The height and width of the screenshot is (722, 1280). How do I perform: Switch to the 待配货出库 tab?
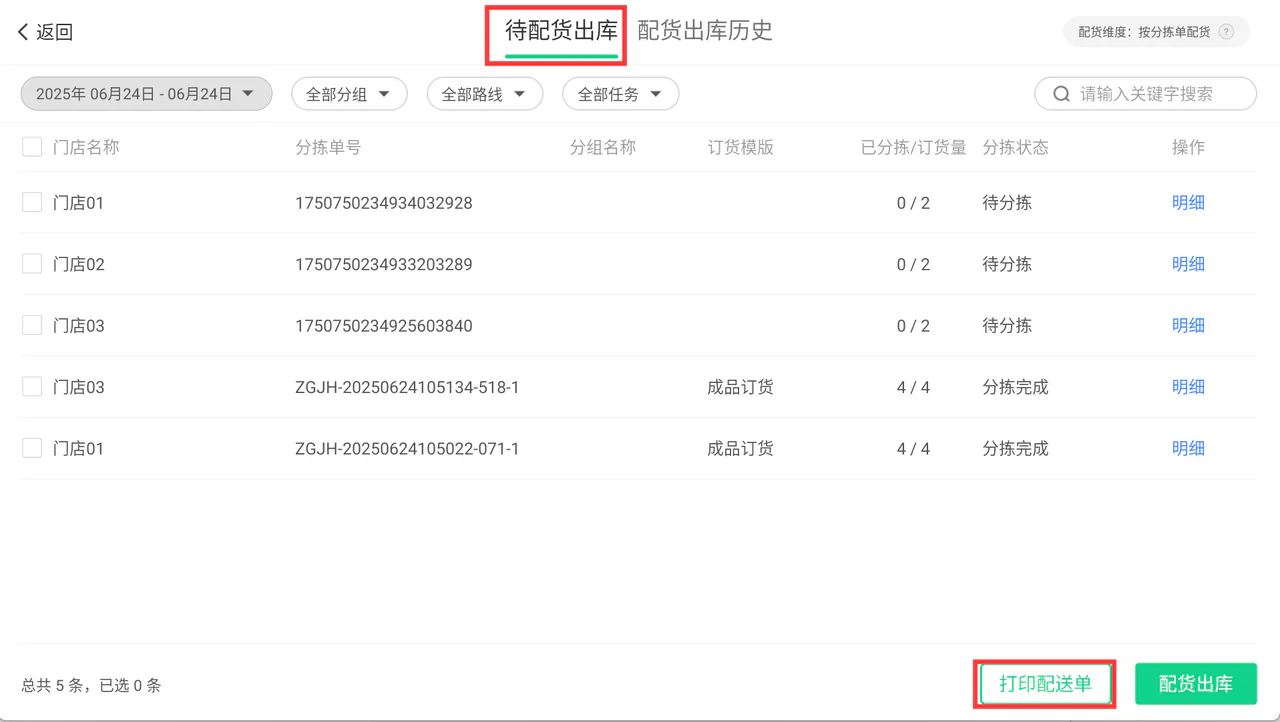[561, 31]
